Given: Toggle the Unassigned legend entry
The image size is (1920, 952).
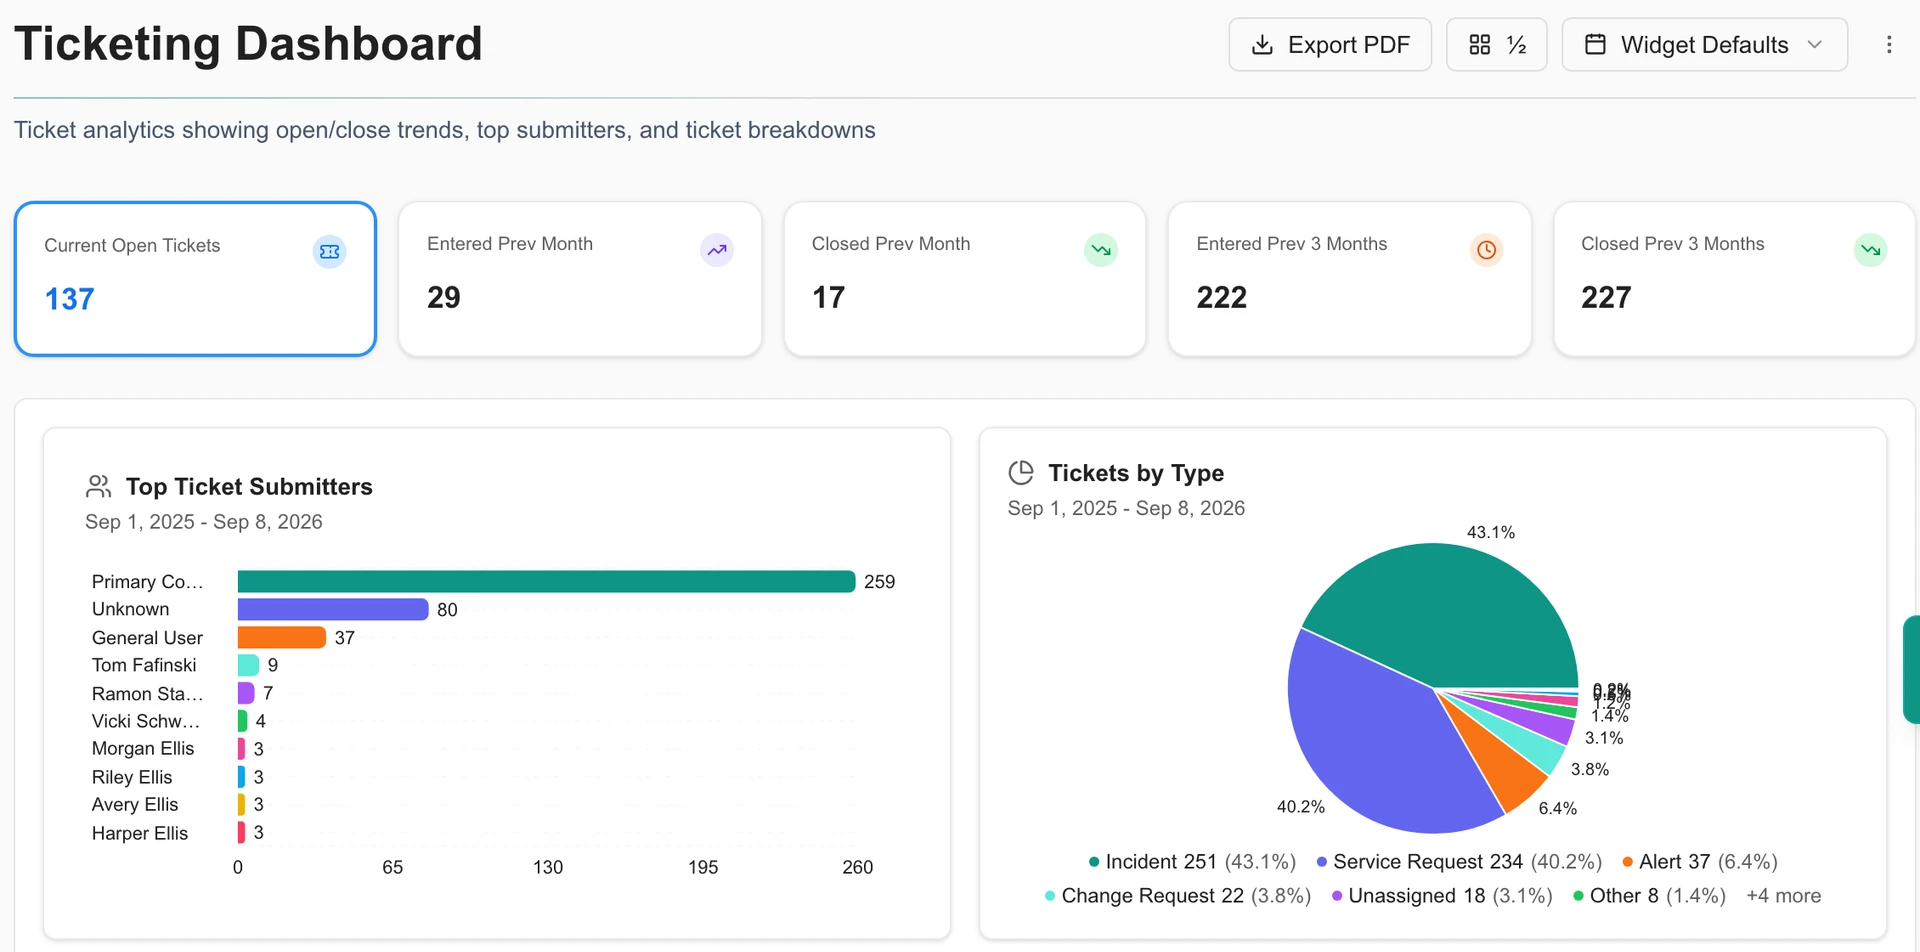Looking at the screenshot, I should click(1442, 896).
